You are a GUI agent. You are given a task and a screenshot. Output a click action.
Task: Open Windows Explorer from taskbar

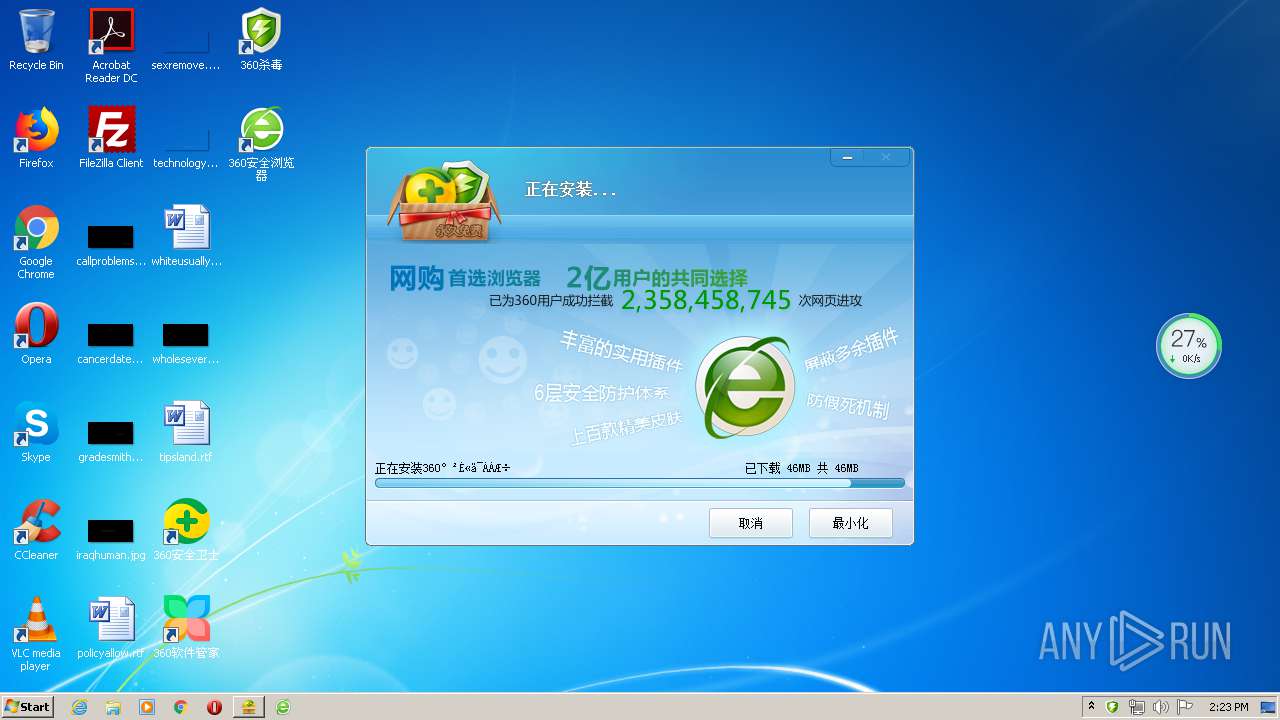pos(113,707)
